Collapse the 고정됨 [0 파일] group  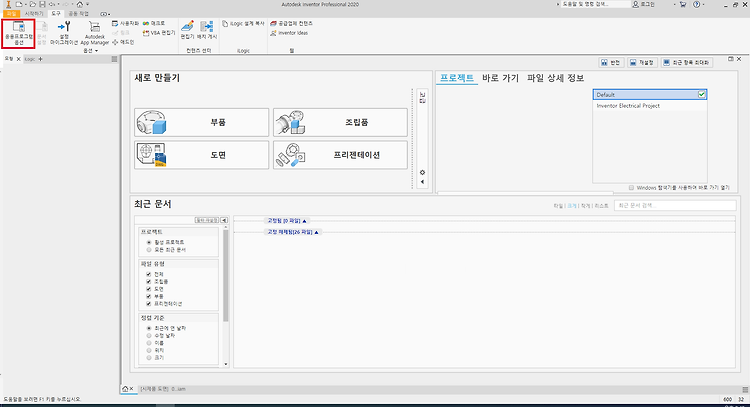click(287, 220)
